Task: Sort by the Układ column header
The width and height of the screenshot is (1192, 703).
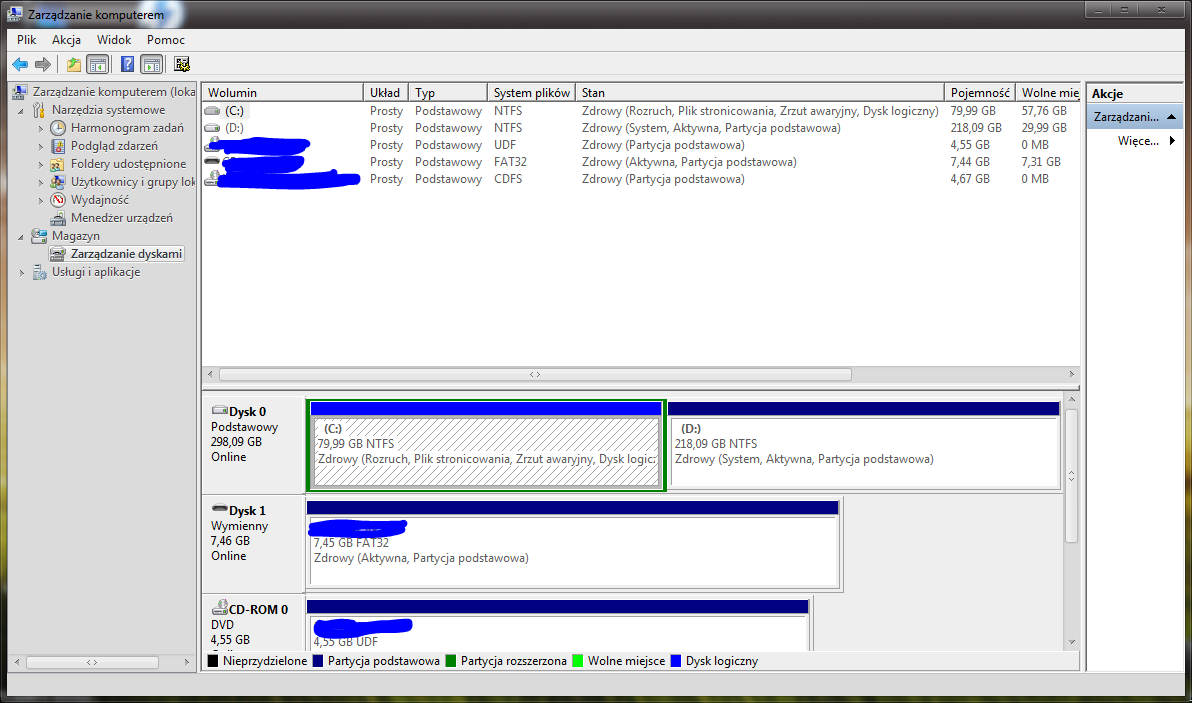Action: [x=386, y=93]
